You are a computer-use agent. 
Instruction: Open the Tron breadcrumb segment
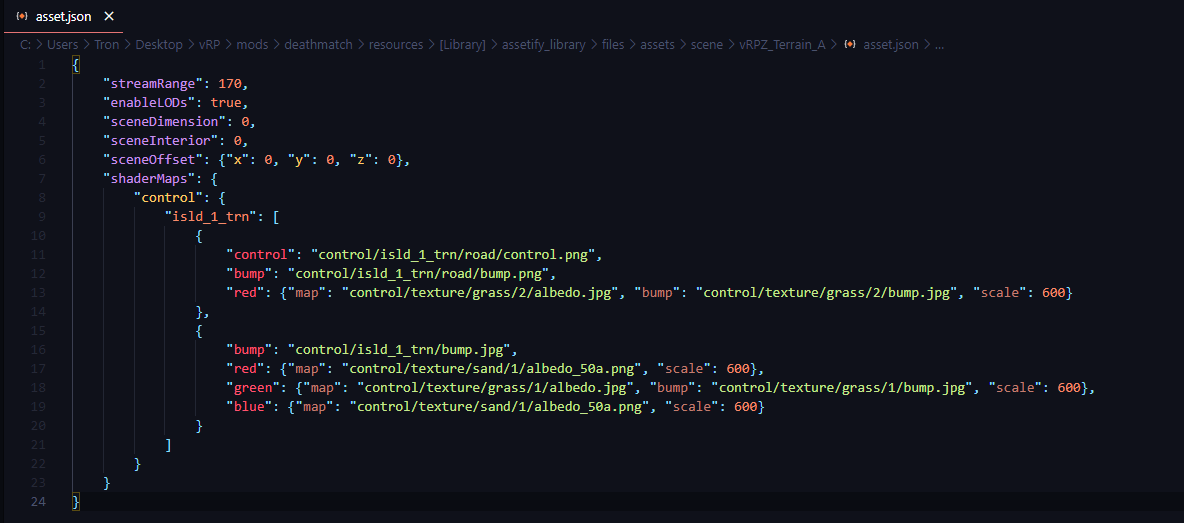pyautogui.click(x=107, y=45)
